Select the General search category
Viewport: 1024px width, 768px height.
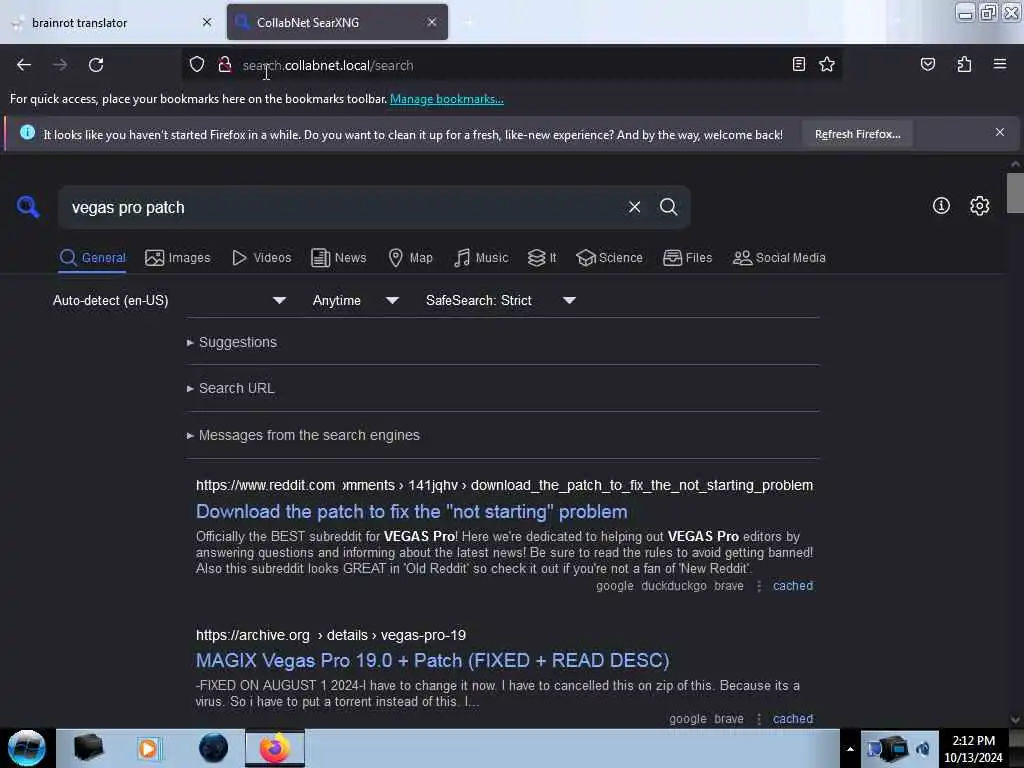coord(92,257)
